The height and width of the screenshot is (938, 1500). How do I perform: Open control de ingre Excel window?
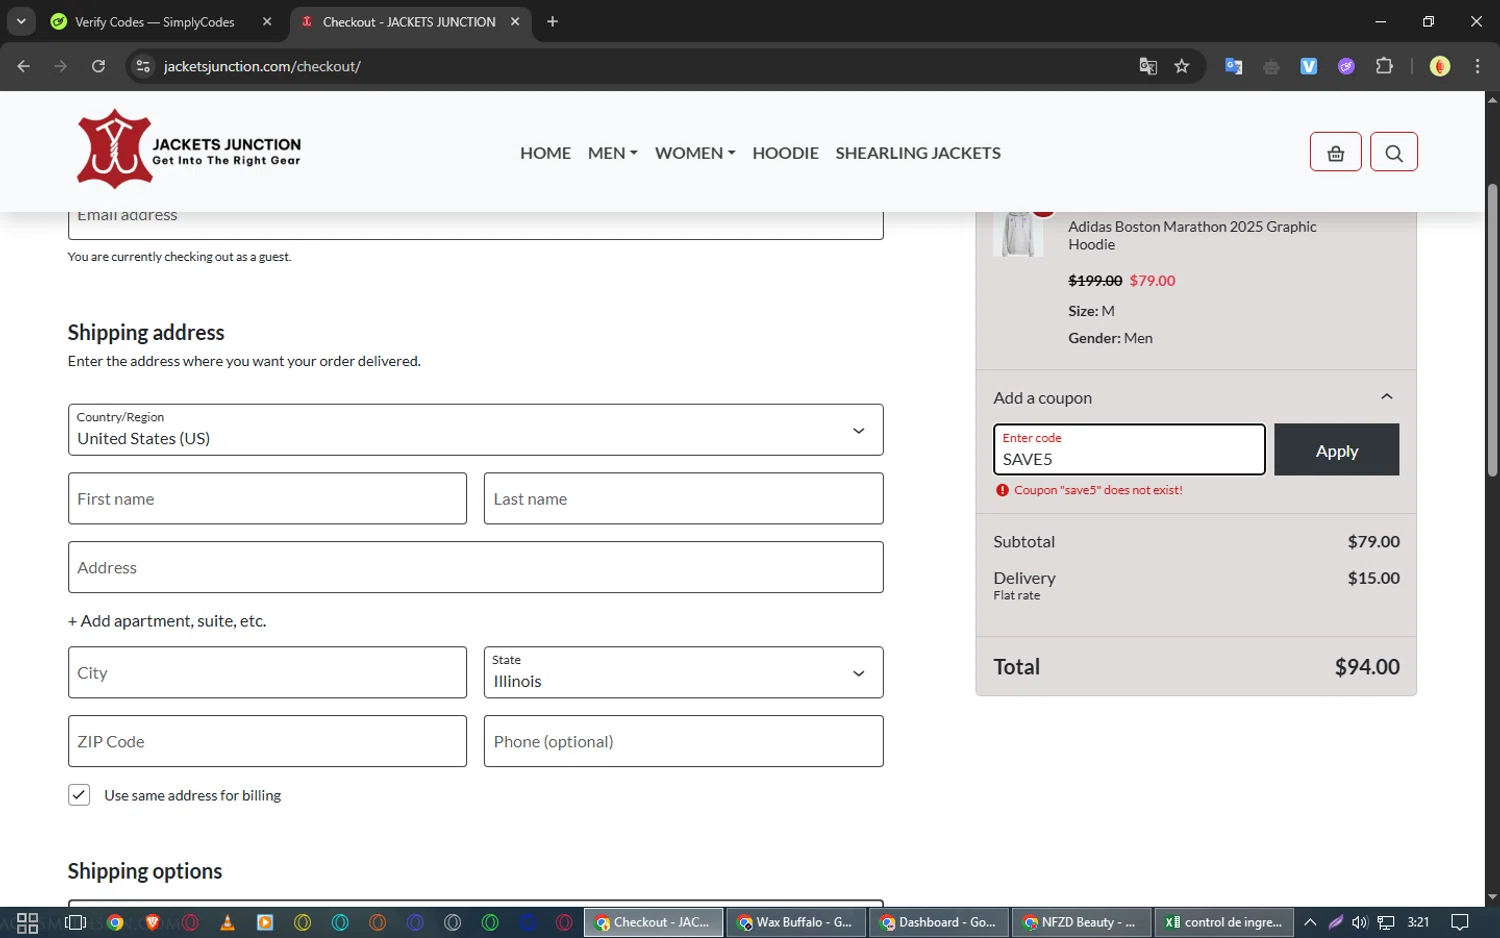click(1224, 922)
